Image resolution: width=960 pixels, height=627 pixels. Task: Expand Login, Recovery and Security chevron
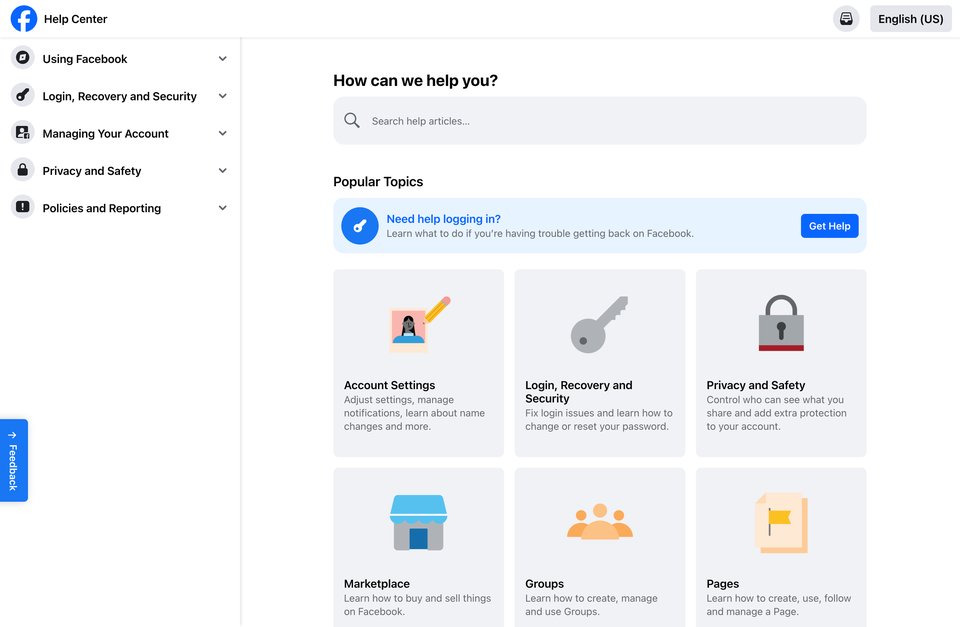223,96
